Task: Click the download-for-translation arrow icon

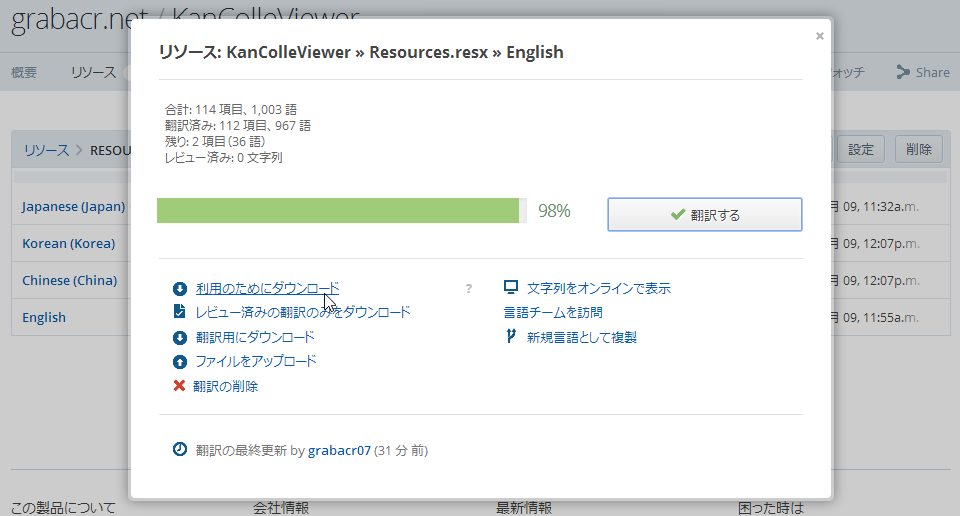Action: coord(179,337)
